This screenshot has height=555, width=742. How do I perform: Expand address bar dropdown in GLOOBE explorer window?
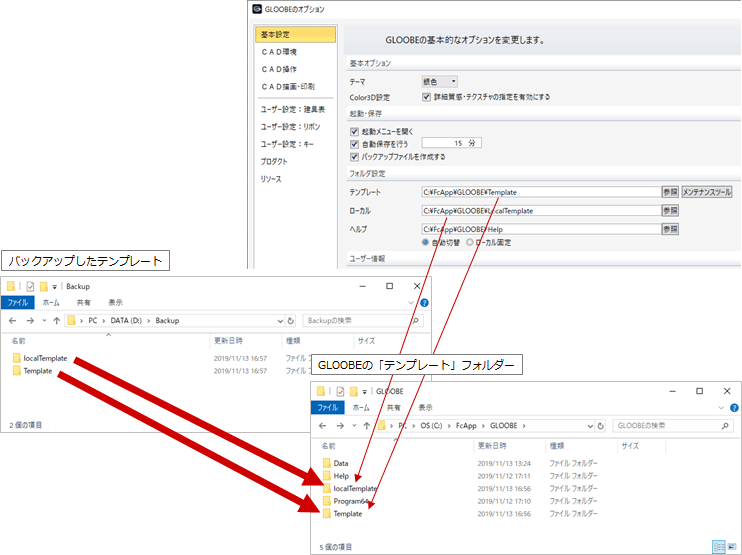click(590, 426)
